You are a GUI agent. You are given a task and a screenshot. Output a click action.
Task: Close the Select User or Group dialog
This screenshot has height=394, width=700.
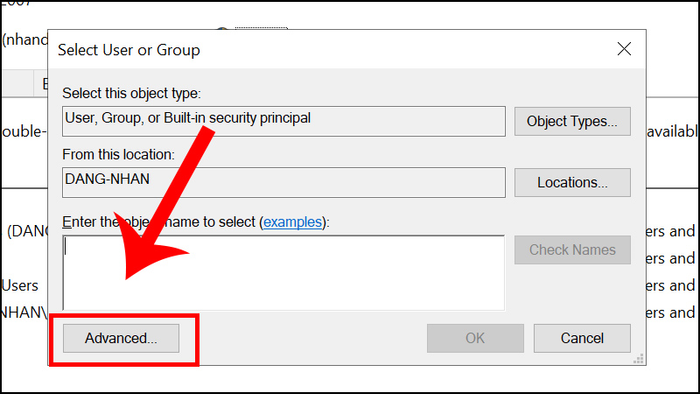pos(624,49)
